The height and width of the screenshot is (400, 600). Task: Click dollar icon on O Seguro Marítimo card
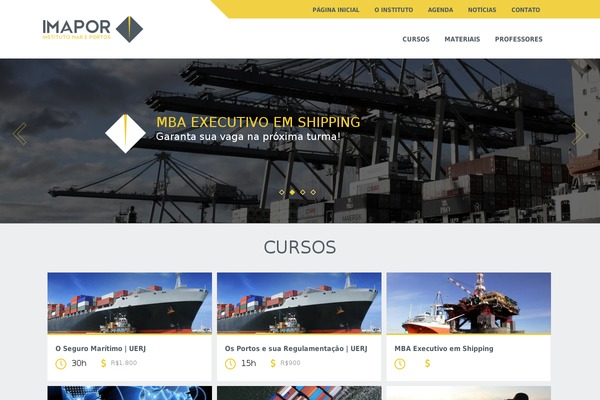[x=103, y=363]
